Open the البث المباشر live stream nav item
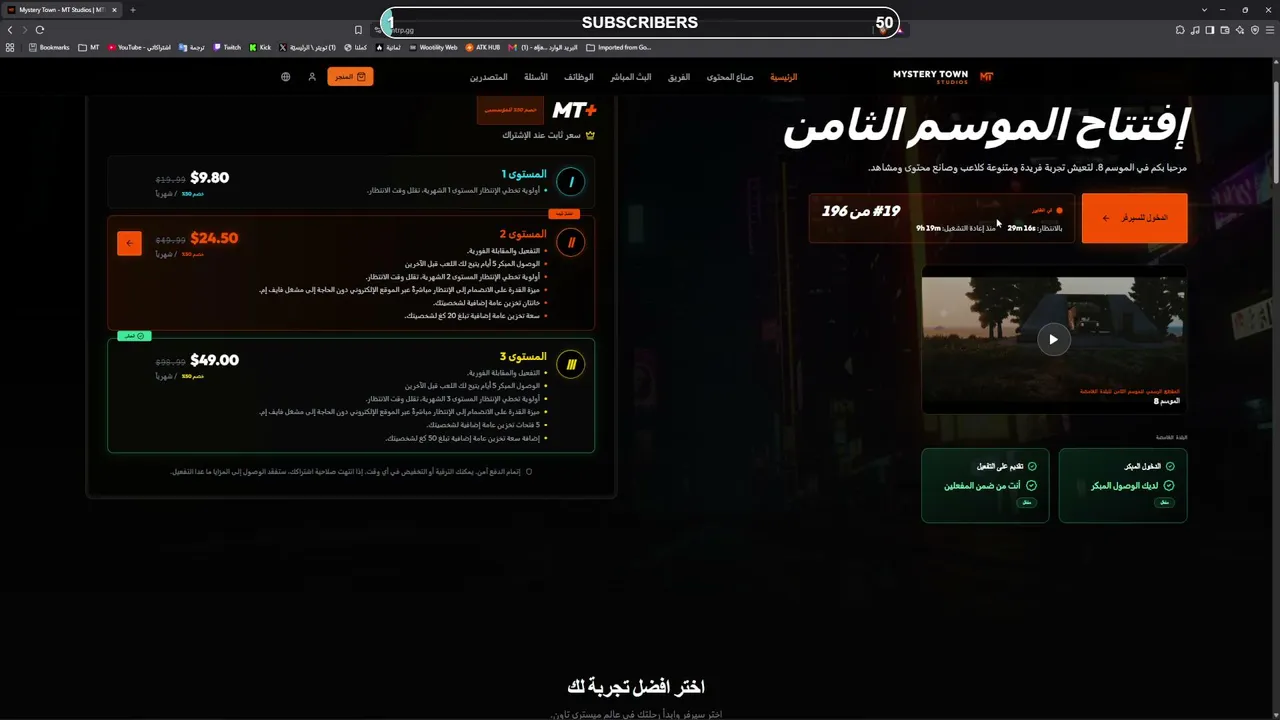Viewport: 1280px width, 720px height. pos(631,77)
